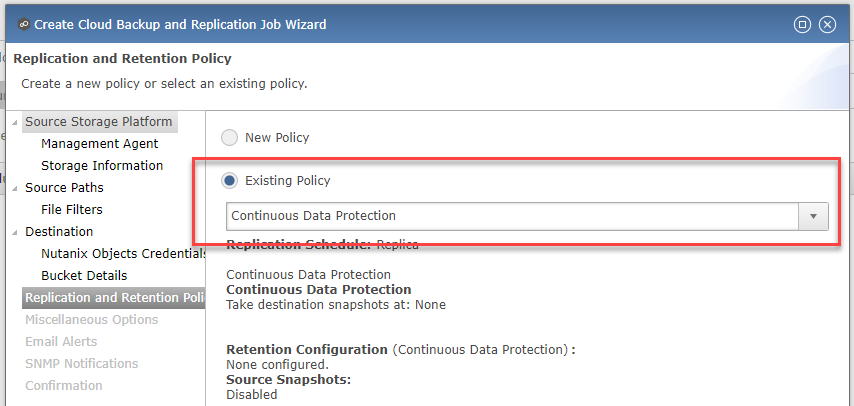Collapse the Source Paths tree node
The height and width of the screenshot is (406, 854).
[14, 188]
